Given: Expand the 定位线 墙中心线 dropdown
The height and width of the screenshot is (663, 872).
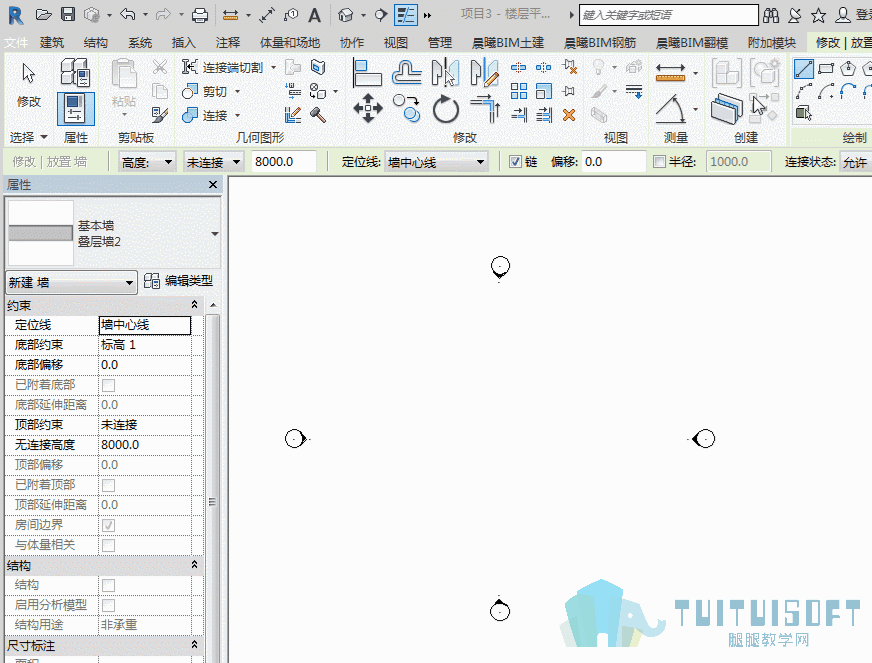Looking at the screenshot, I should (x=436, y=162).
